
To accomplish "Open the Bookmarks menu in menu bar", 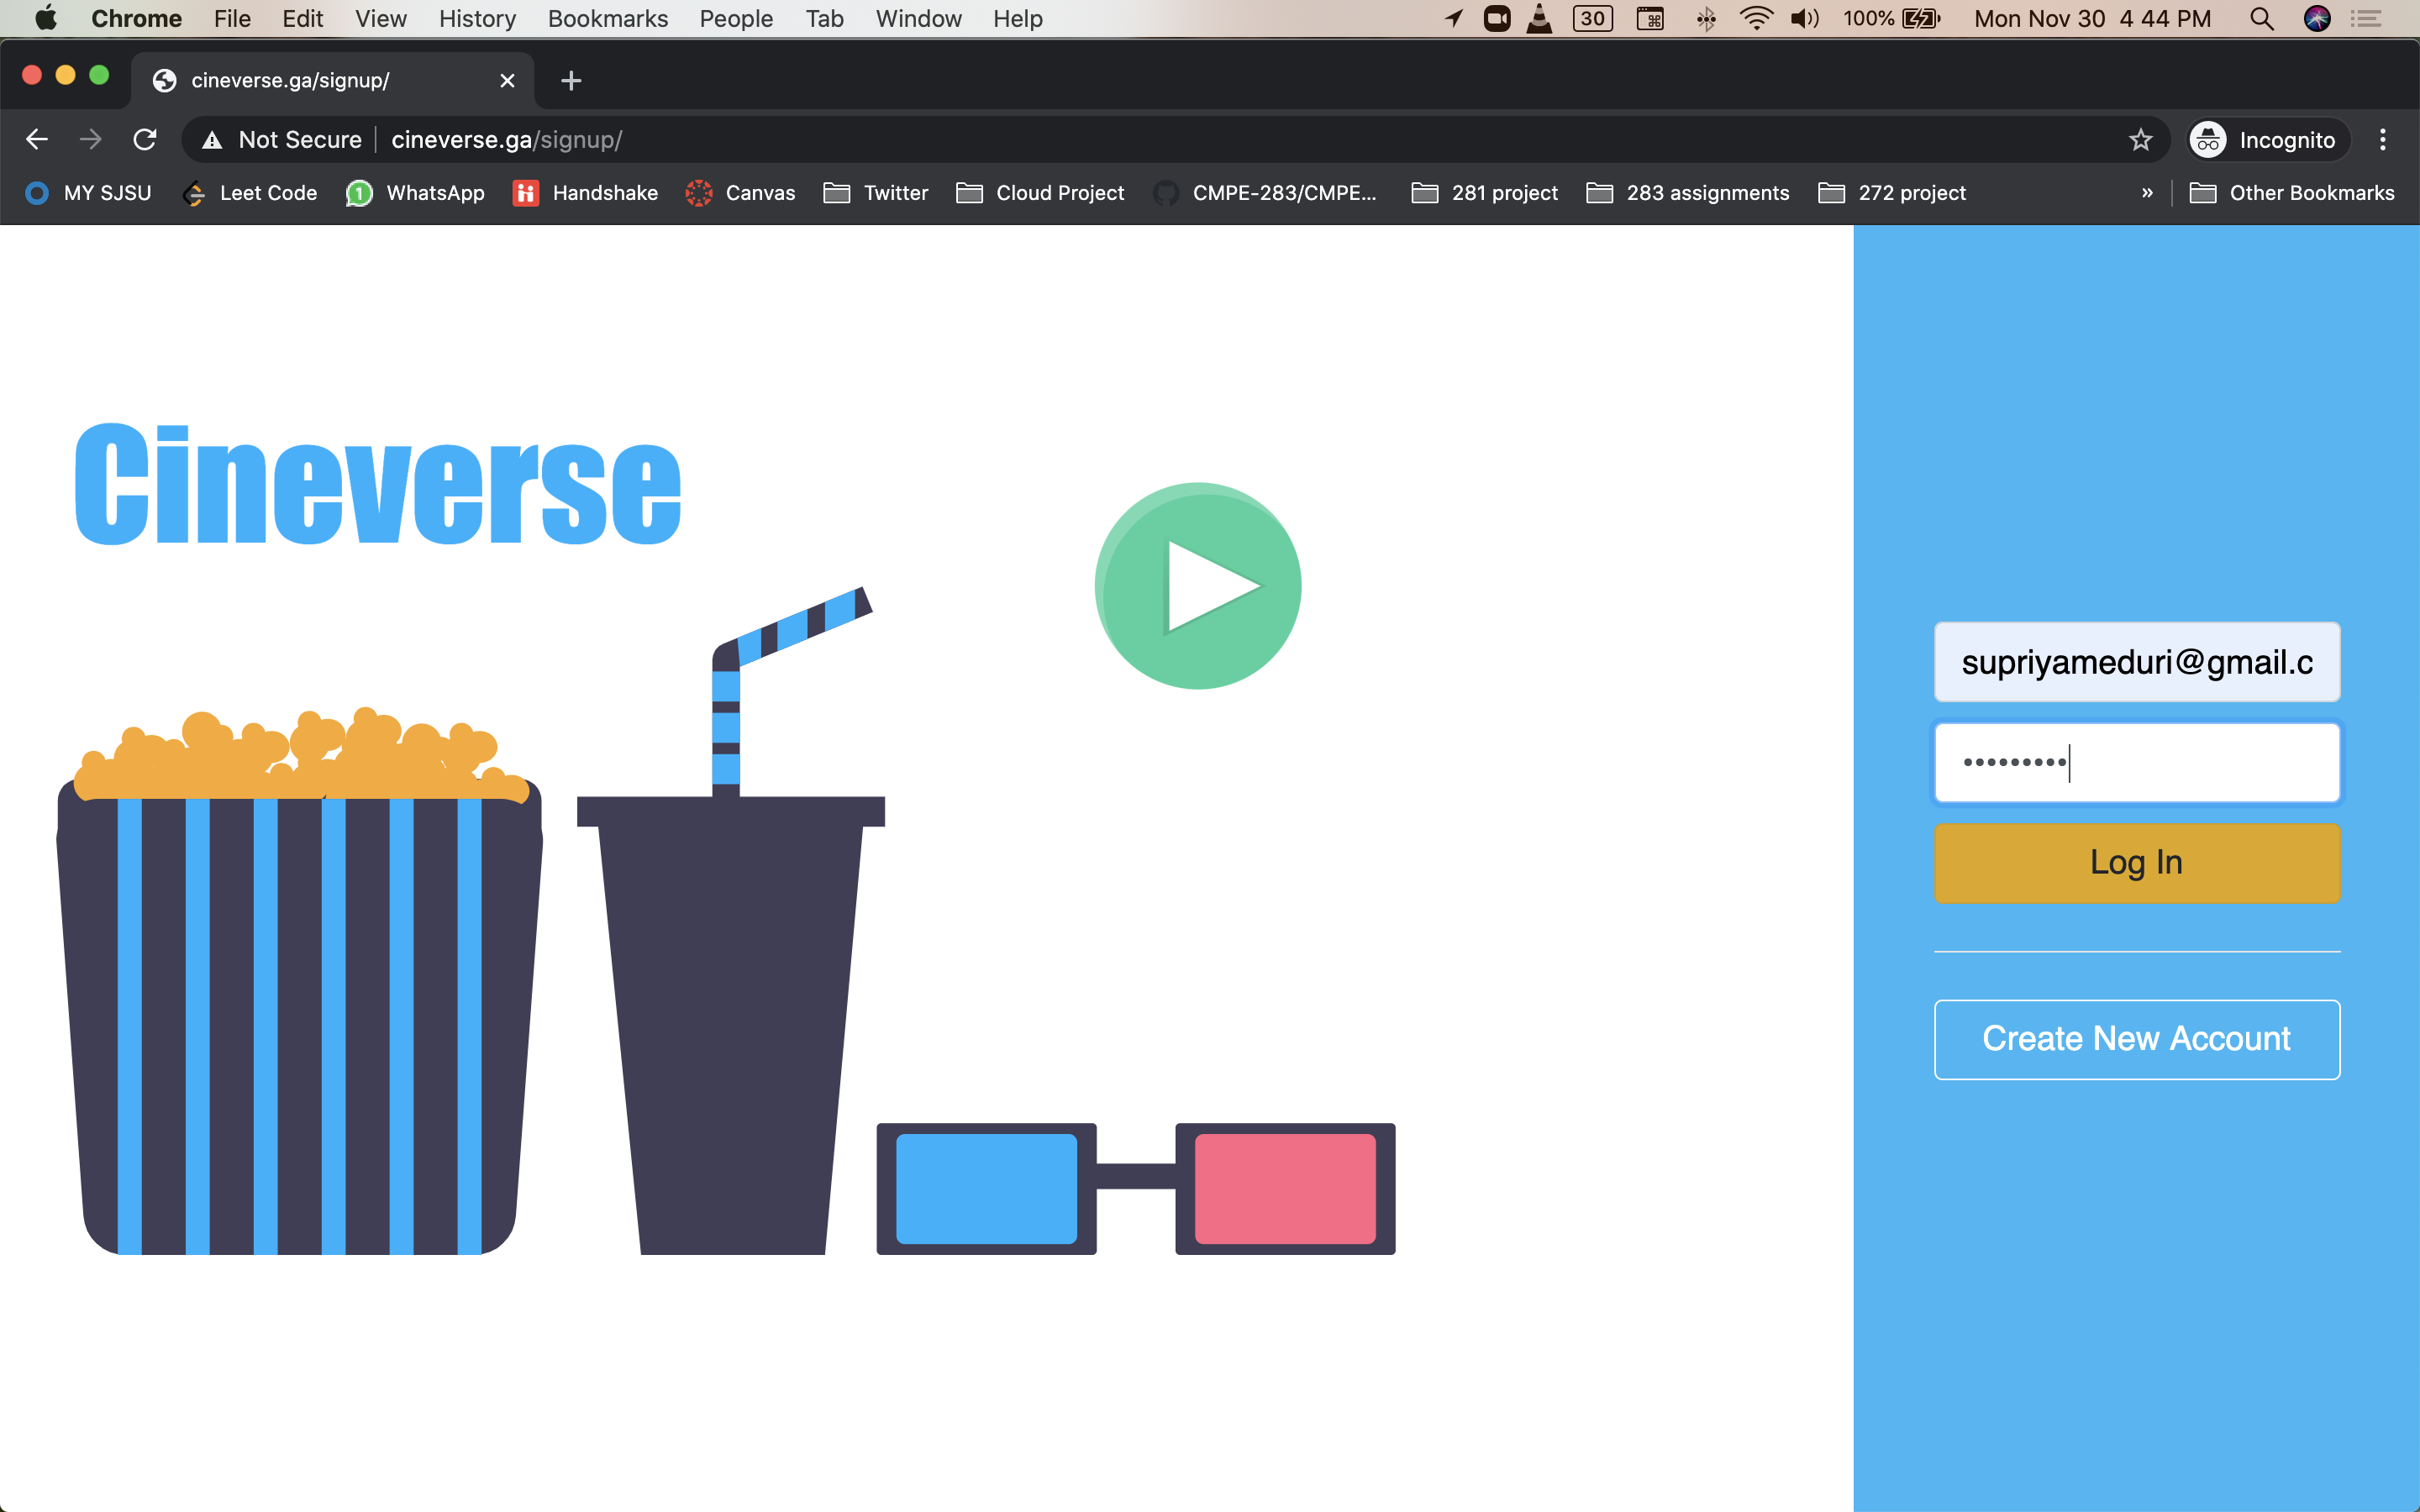I will point(607,19).
